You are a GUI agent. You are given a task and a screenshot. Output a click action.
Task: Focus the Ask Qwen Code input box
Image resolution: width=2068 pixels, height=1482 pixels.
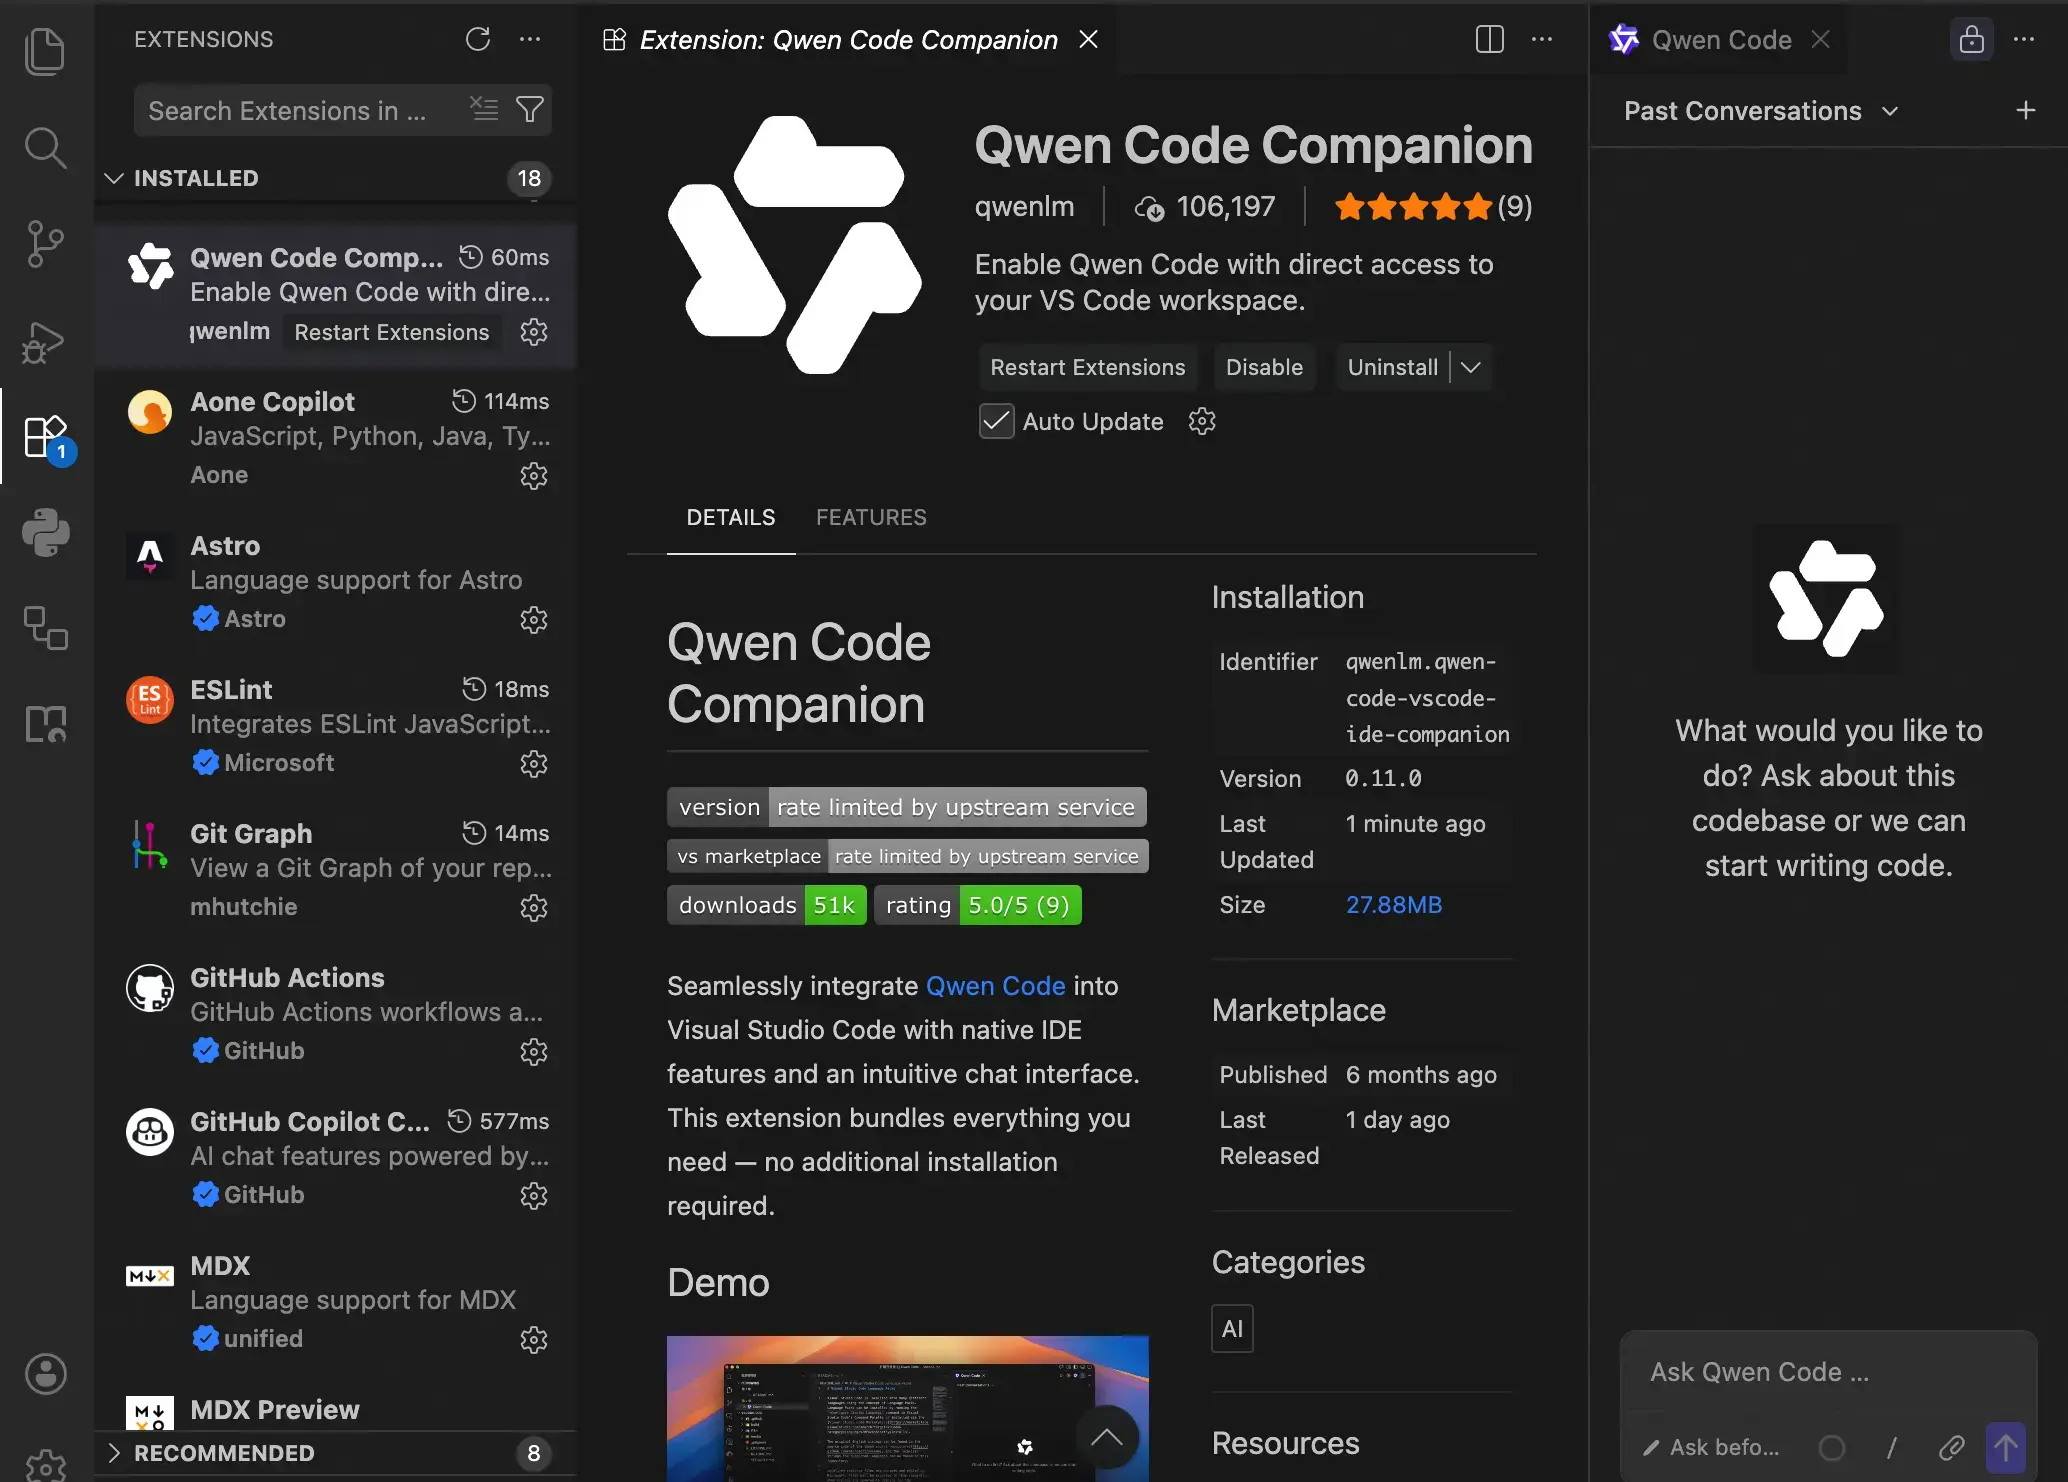(1828, 1372)
